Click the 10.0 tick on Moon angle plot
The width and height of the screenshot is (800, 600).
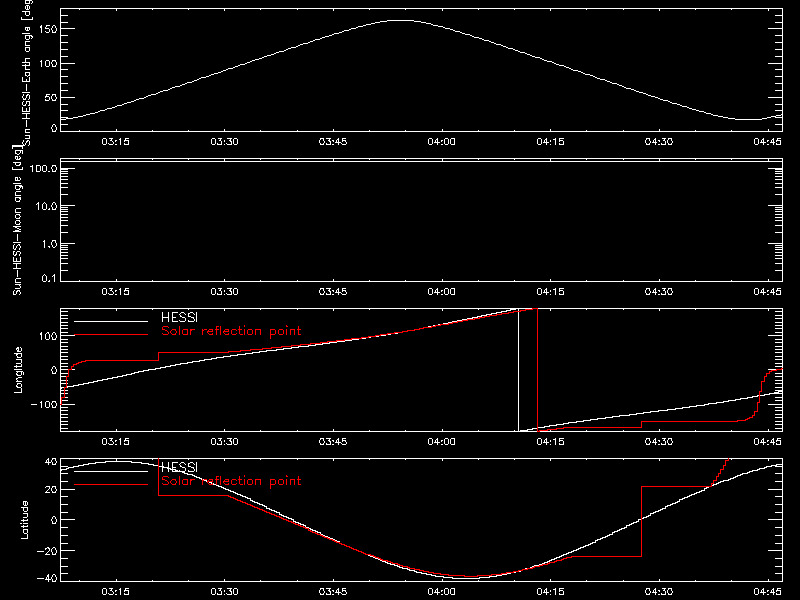[x=46, y=206]
